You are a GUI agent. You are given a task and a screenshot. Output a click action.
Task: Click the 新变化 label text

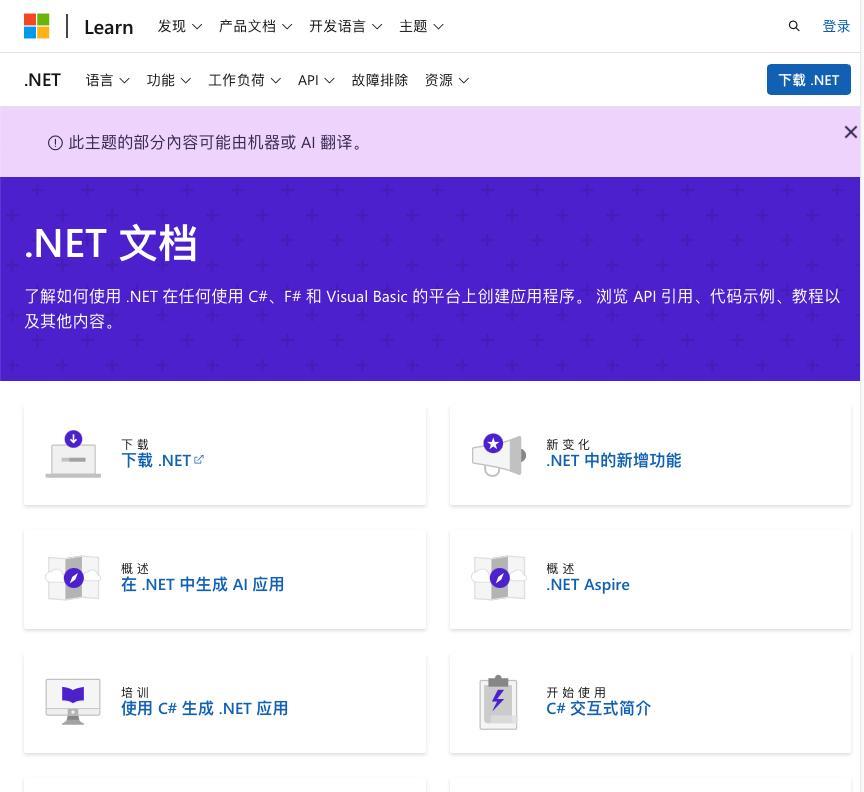point(568,444)
